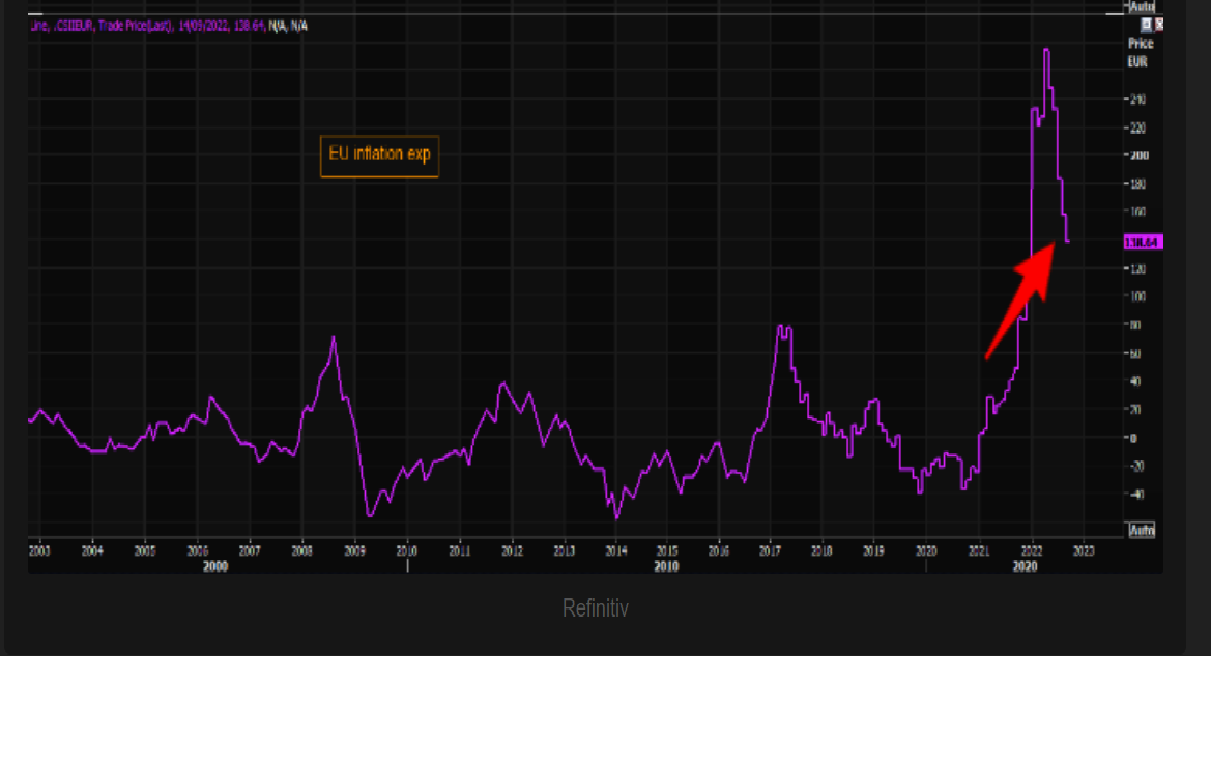Click the 138.64 last price label

point(1143,242)
